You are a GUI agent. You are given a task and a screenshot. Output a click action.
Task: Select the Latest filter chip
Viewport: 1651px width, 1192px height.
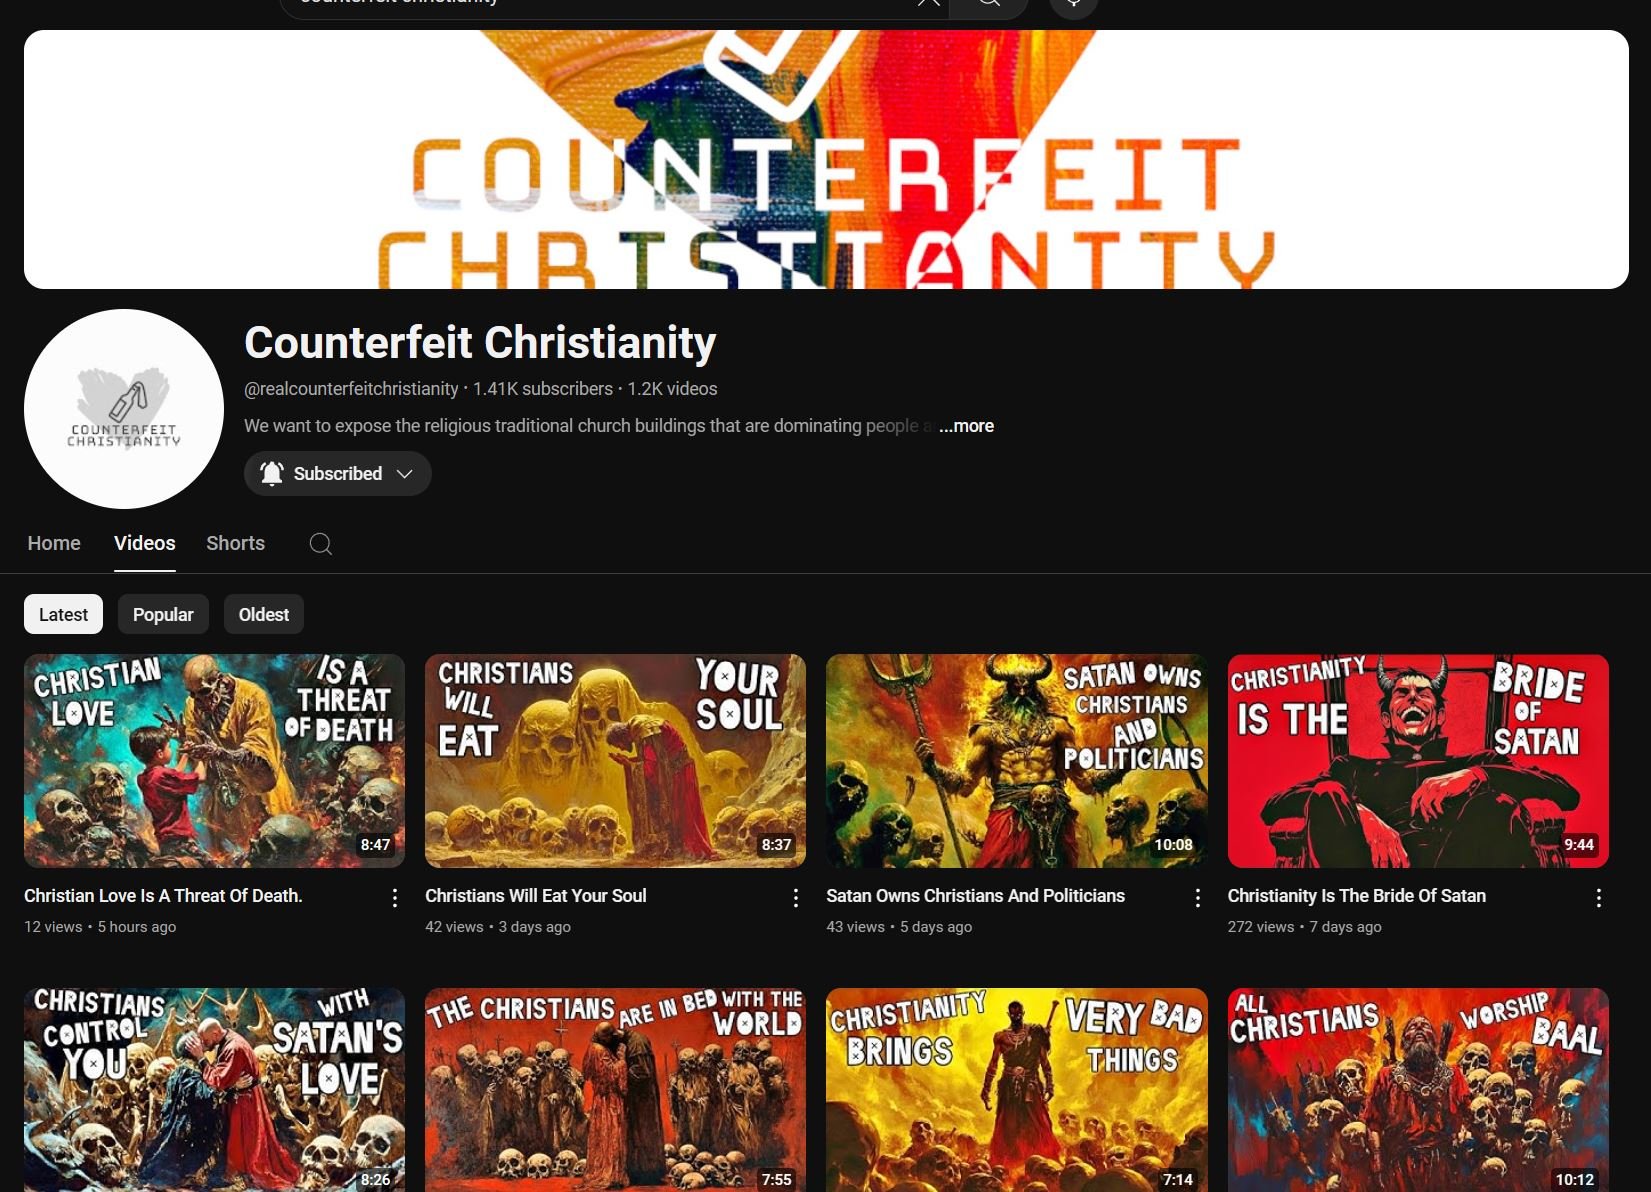(x=63, y=614)
